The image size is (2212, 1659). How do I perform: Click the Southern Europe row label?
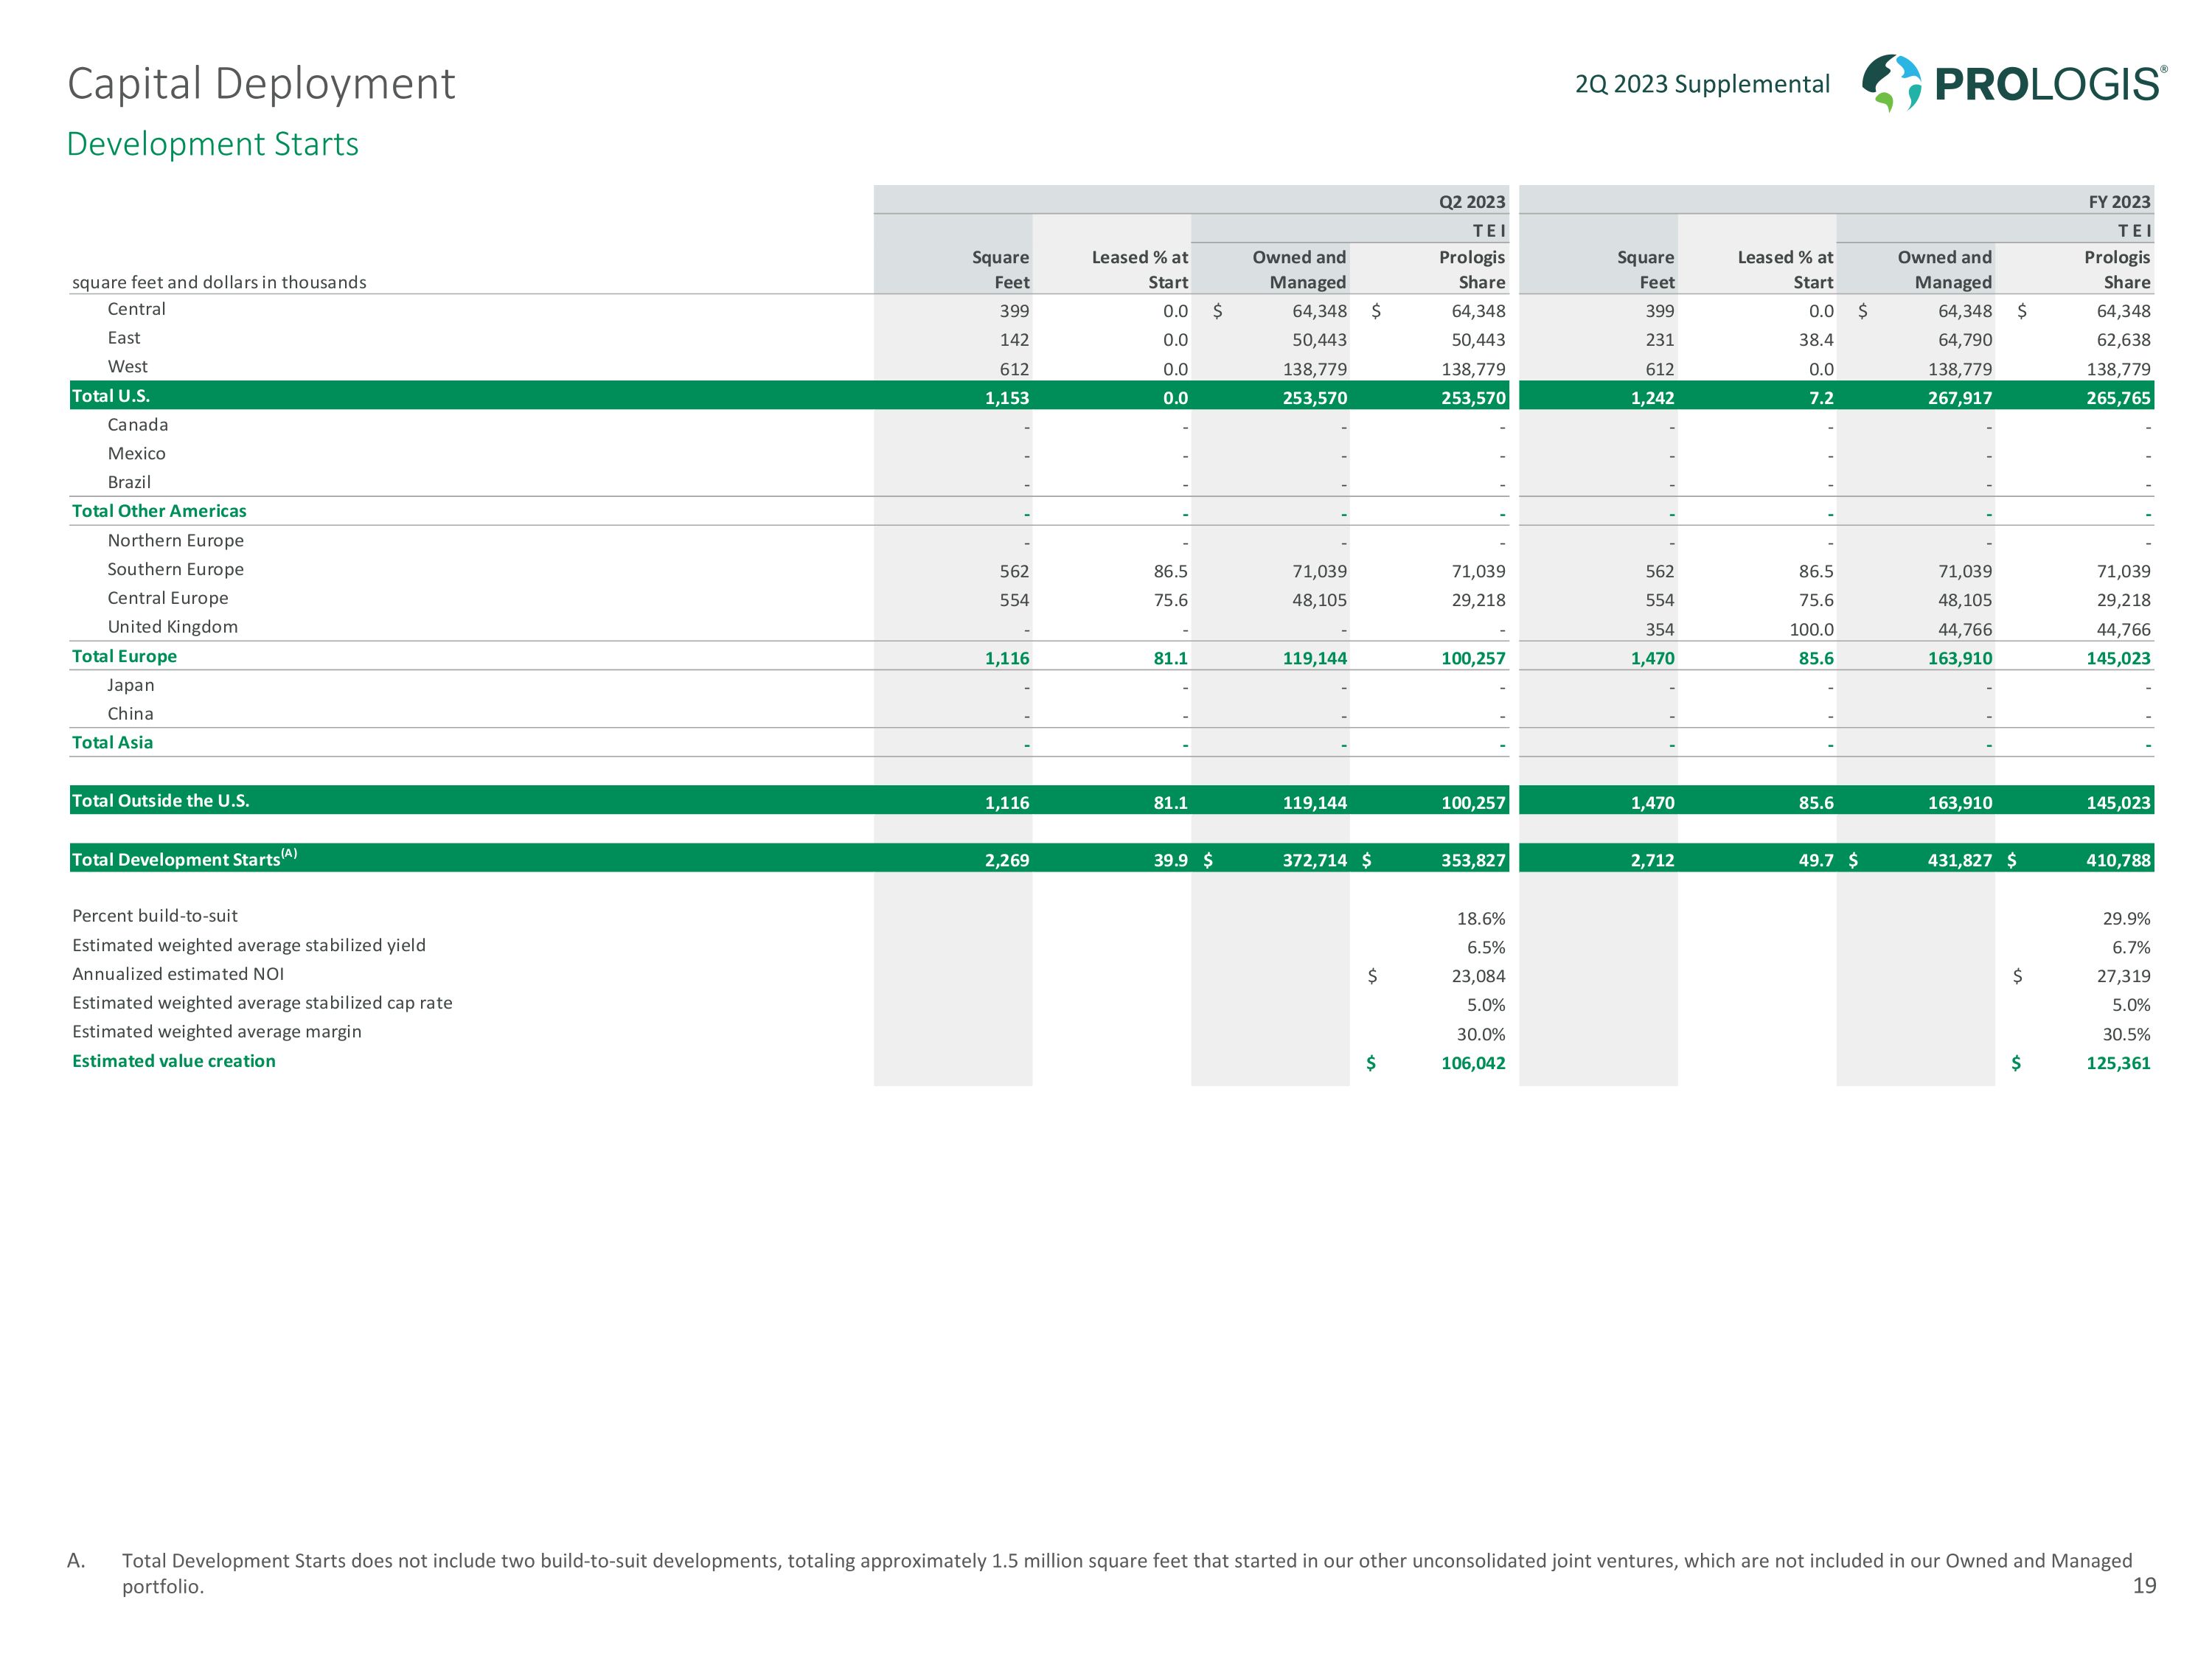[175, 569]
